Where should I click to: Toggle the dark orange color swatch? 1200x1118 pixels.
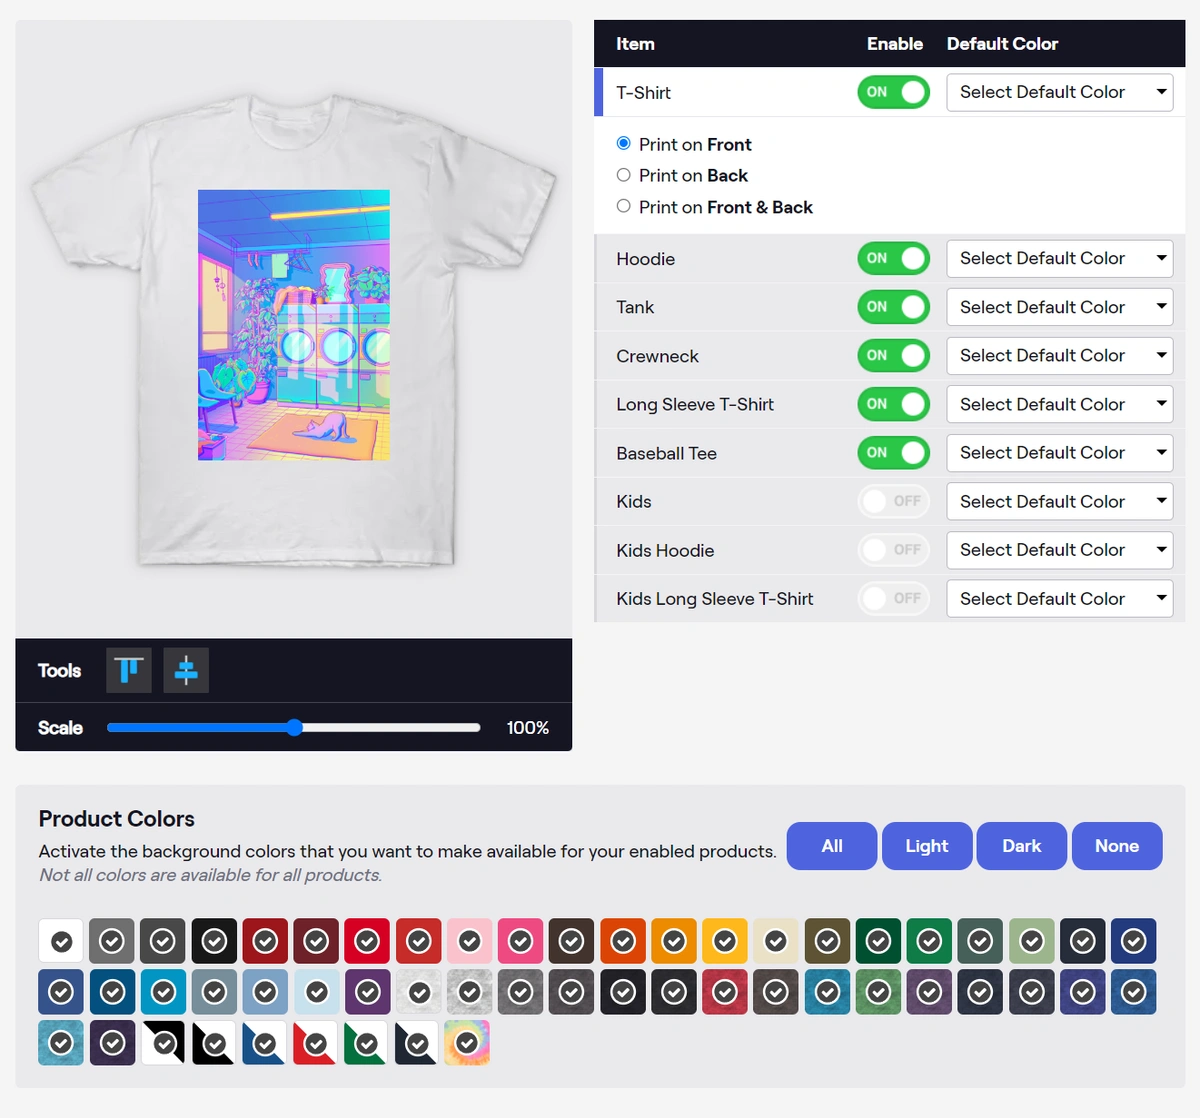tap(623, 941)
